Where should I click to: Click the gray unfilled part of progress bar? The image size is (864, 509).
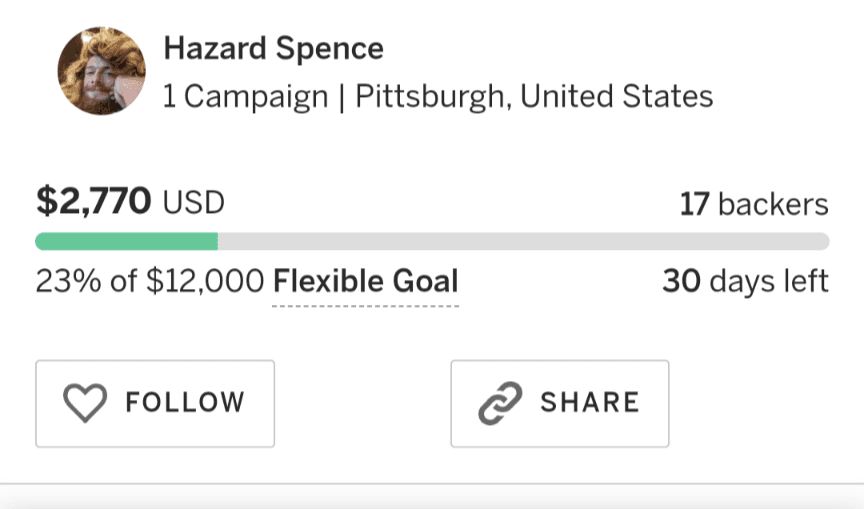click(522, 241)
